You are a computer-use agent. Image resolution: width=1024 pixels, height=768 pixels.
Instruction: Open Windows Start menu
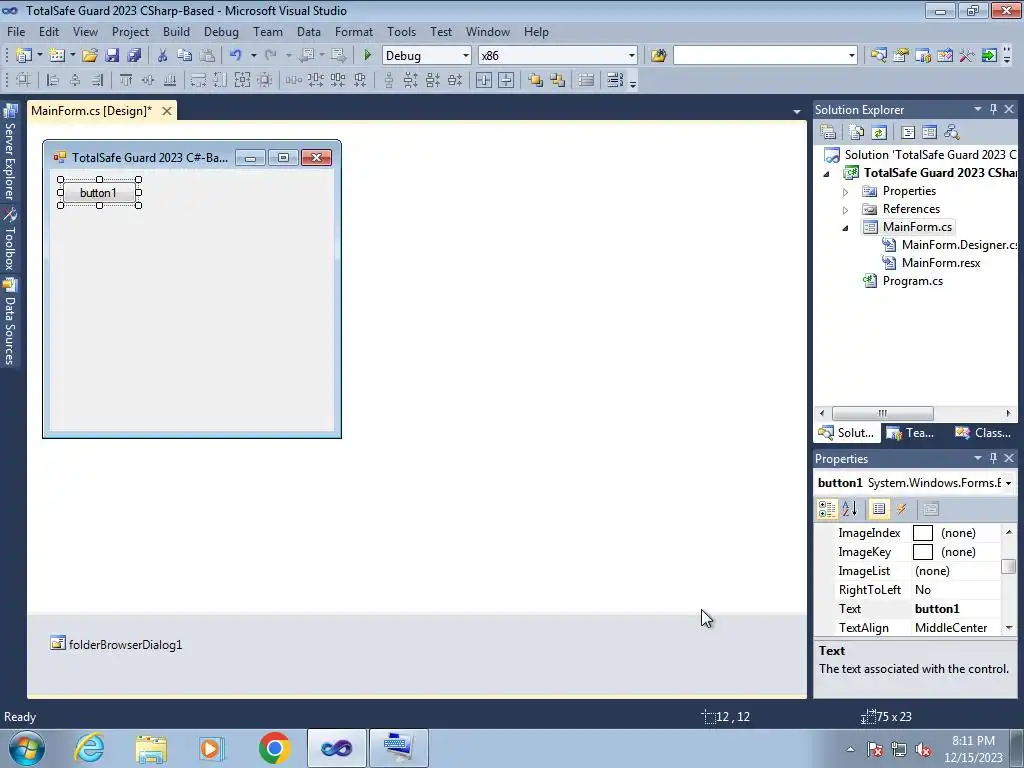point(26,748)
